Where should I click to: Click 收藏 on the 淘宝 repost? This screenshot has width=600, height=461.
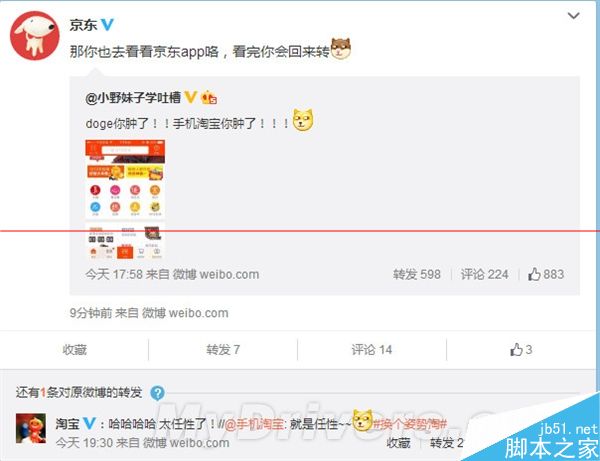(398, 443)
